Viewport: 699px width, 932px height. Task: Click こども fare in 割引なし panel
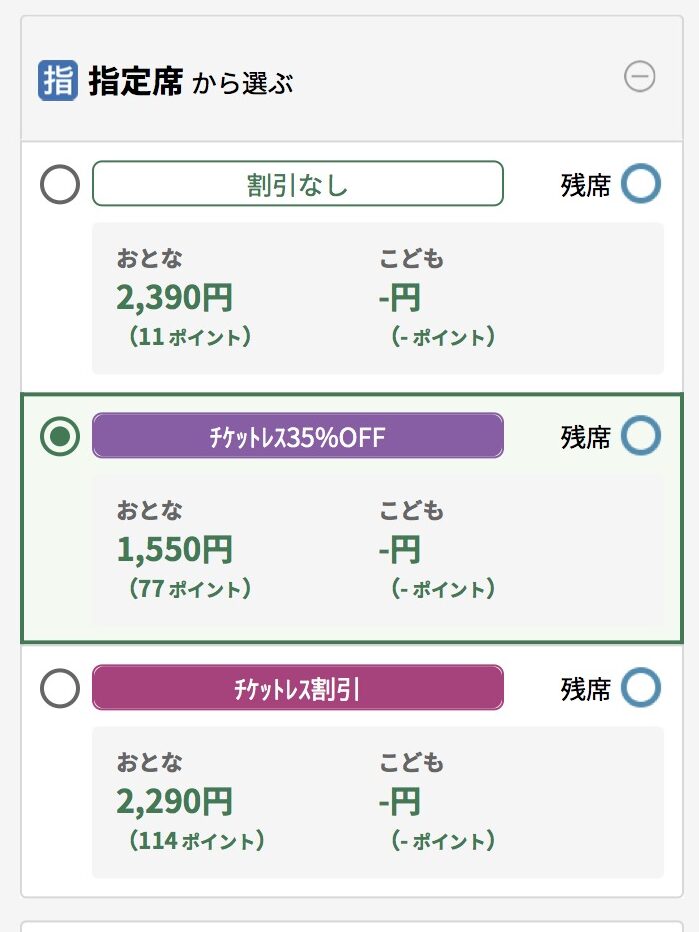pyautogui.click(x=399, y=297)
